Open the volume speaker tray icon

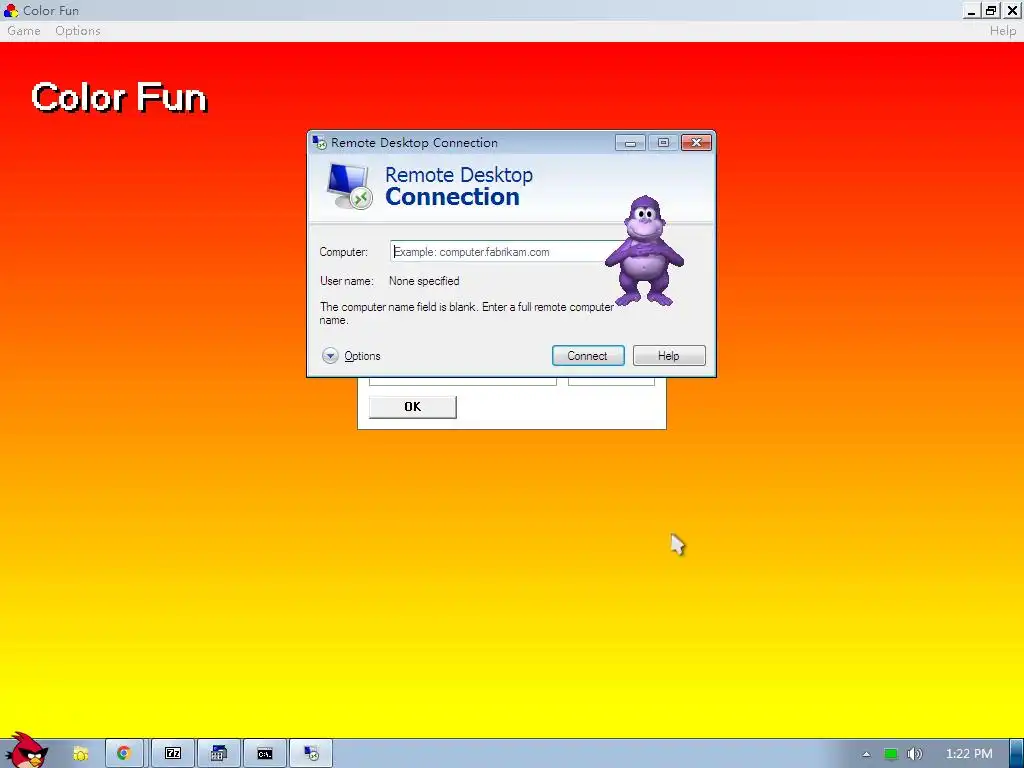tap(914, 754)
